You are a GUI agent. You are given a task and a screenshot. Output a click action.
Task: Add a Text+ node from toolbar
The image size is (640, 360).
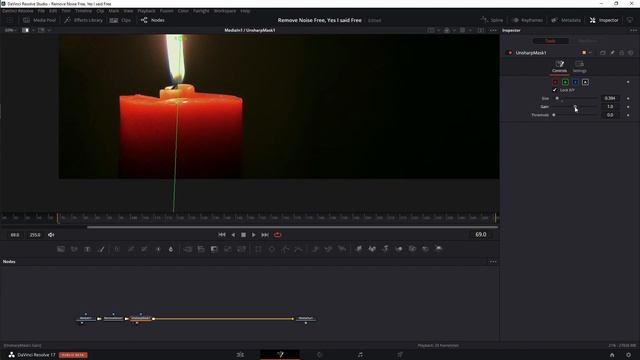pos(88,249)
